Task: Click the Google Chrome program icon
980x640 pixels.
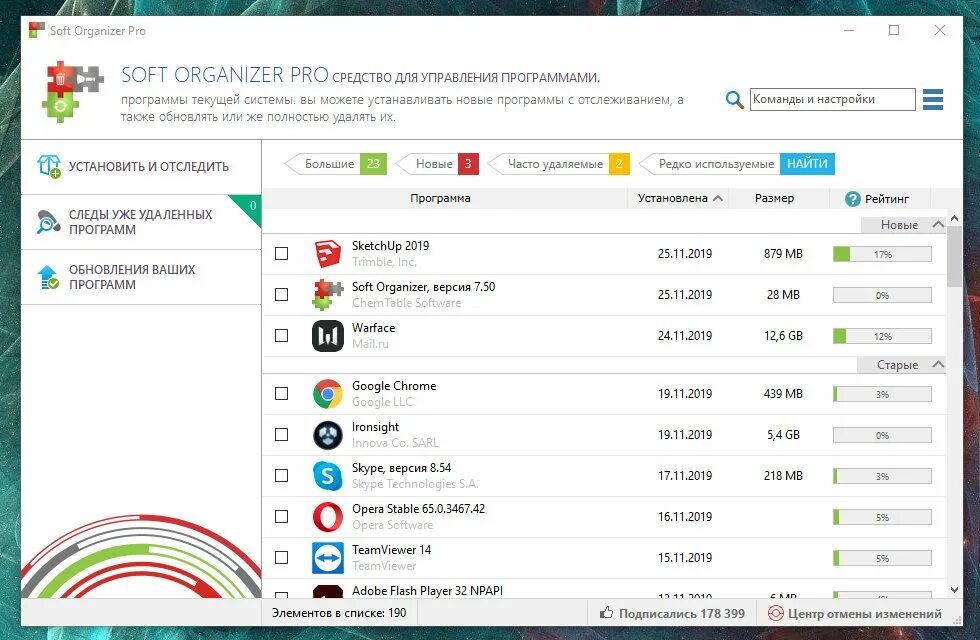Action: pyautogui.click(x=328, y=394)
